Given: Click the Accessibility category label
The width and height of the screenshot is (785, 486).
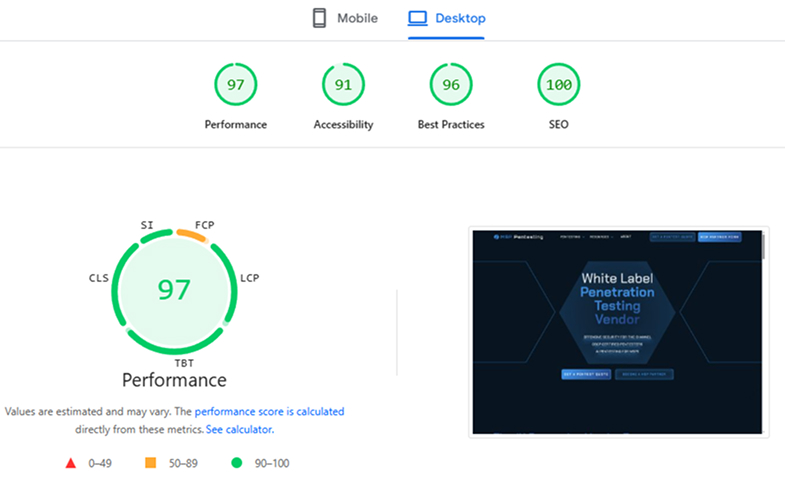Looking at the screenshot, I should (x=343, y=125).
